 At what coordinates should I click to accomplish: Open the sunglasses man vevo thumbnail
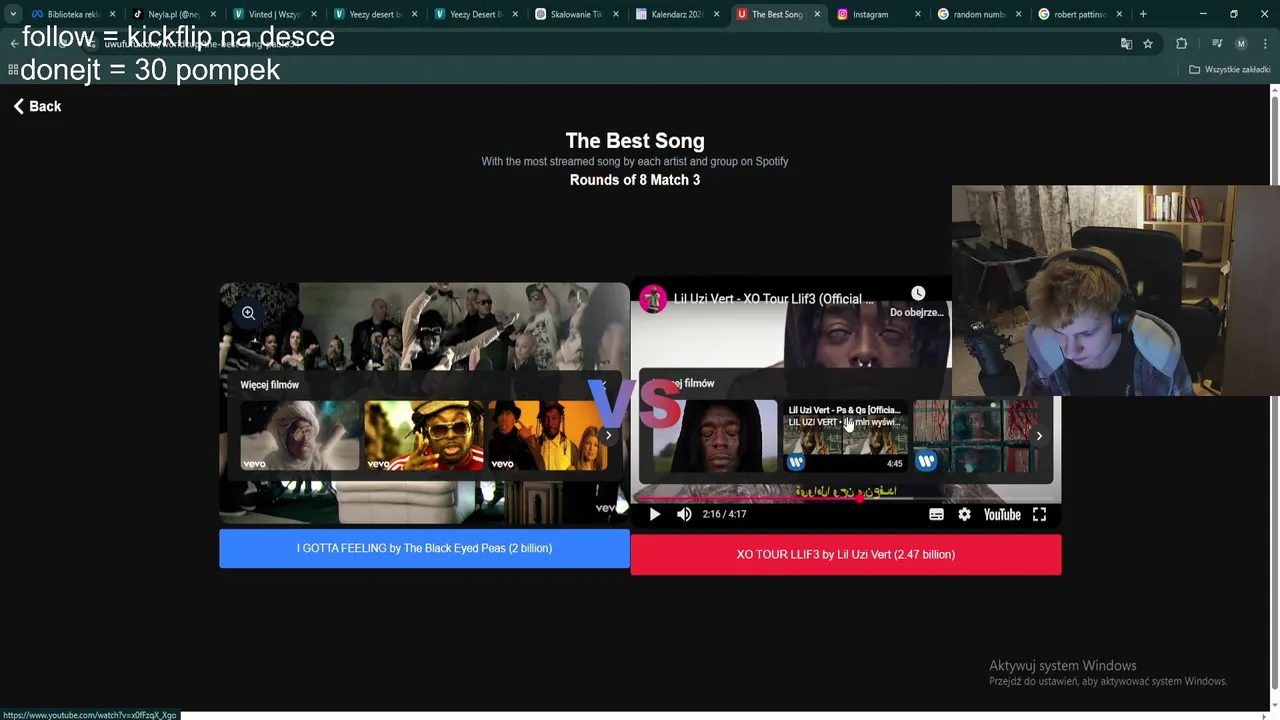(x=424, y=435)
